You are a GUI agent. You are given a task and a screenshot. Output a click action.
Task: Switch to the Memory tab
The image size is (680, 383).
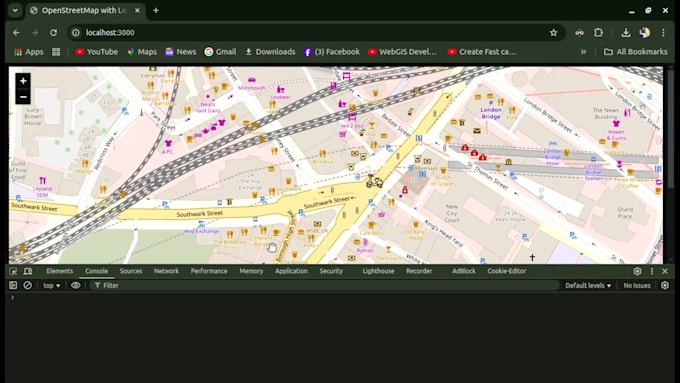pyautogui.click(x=251, y=271)
